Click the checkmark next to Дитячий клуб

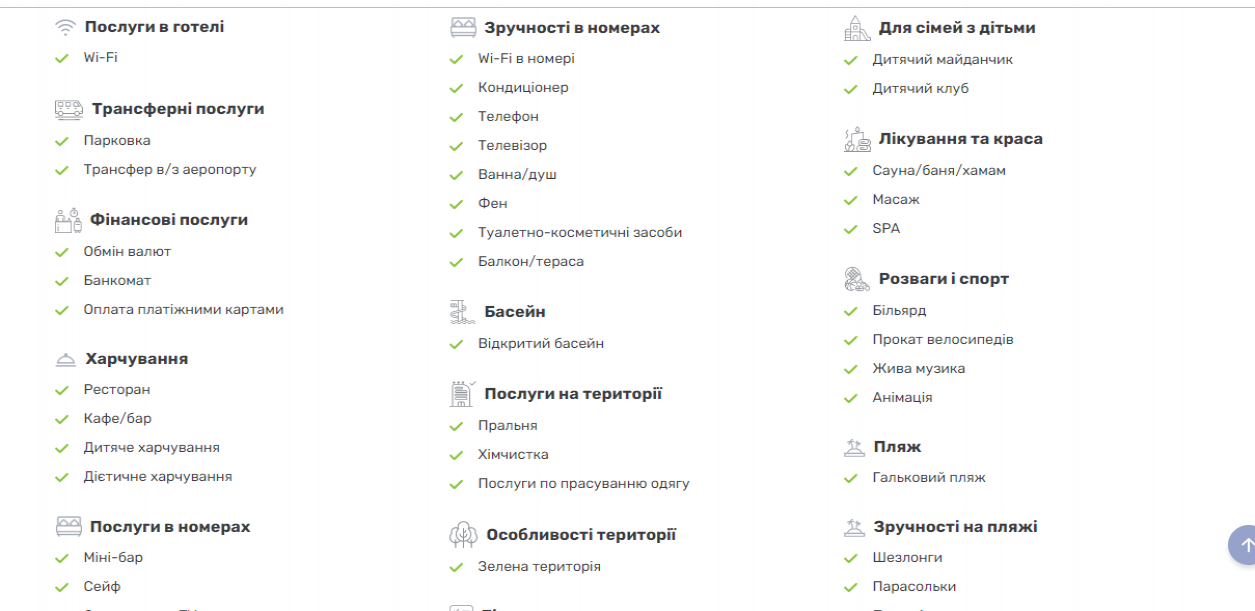(851, 89)
